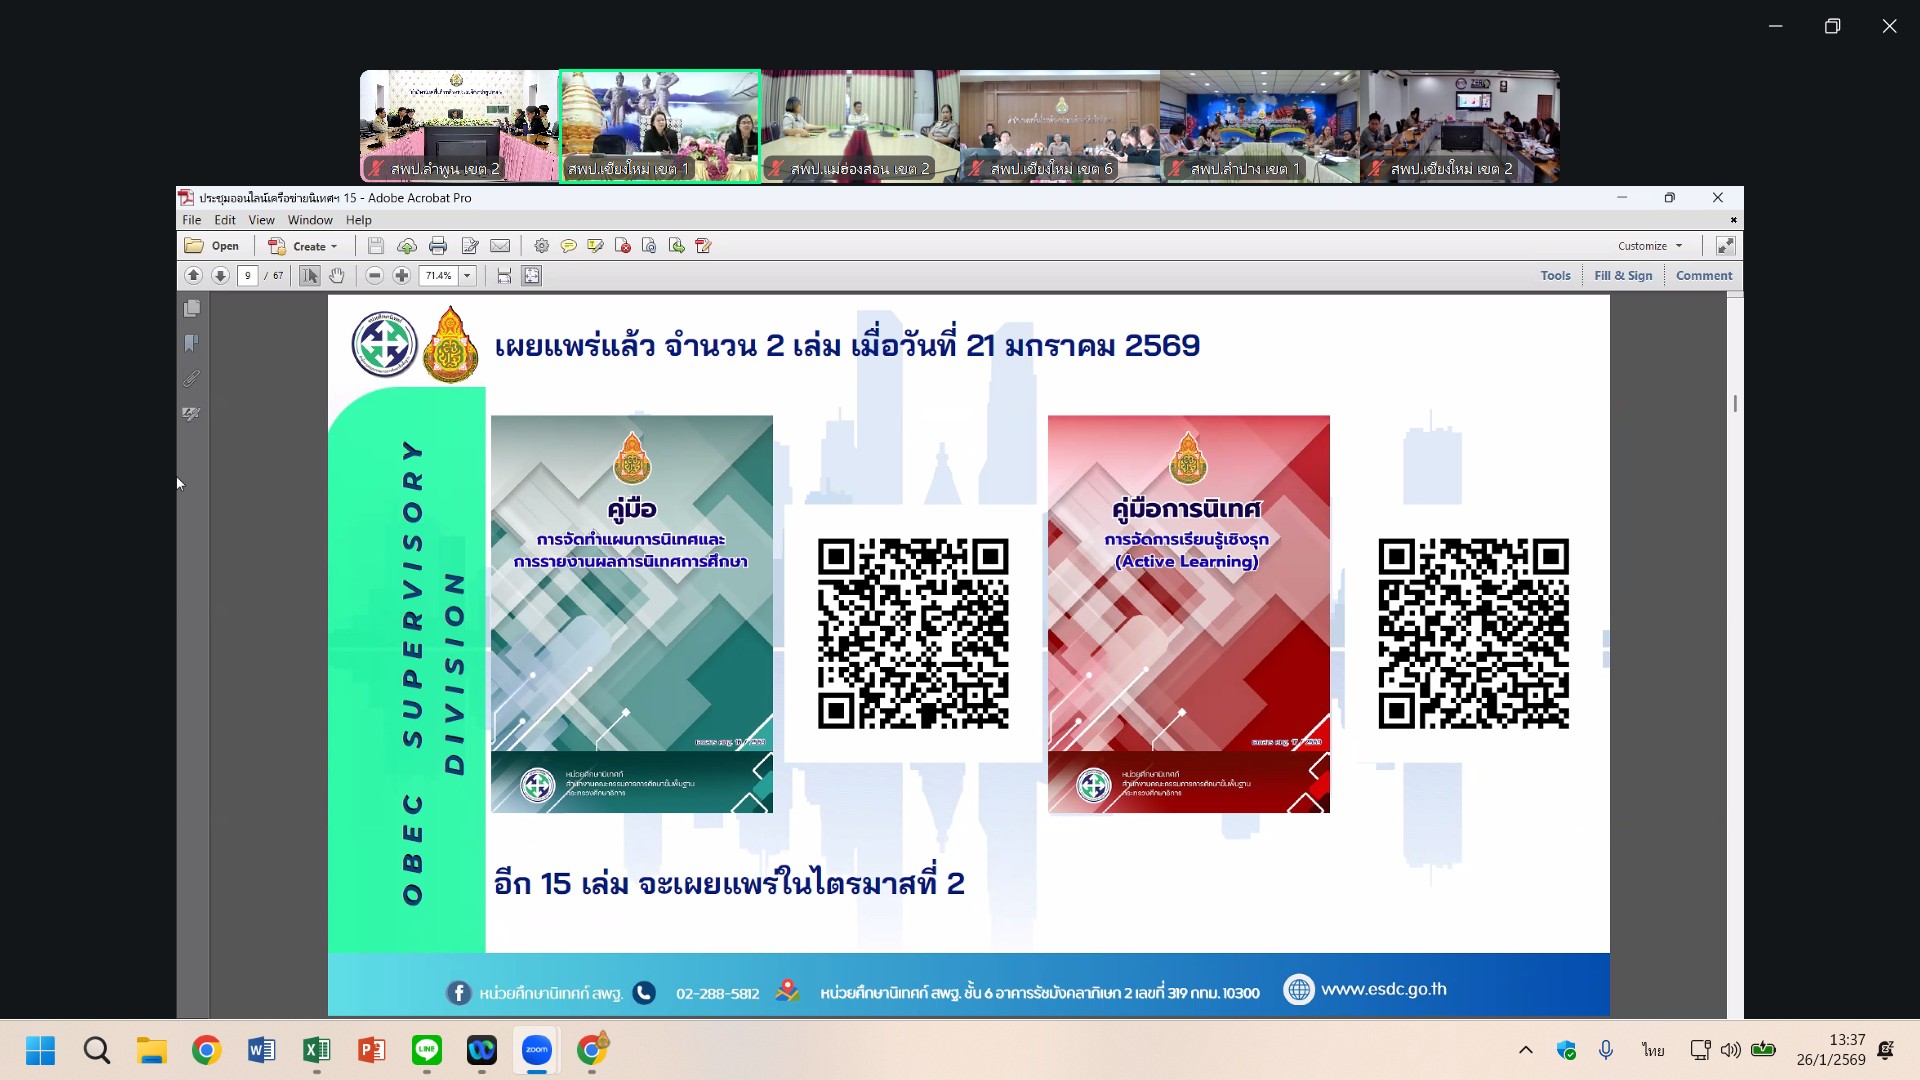Open the zoom percentage dropdown
The height and width of the screenshot is (1080, 1920).
pyautogui.click(x=467, y=276)
